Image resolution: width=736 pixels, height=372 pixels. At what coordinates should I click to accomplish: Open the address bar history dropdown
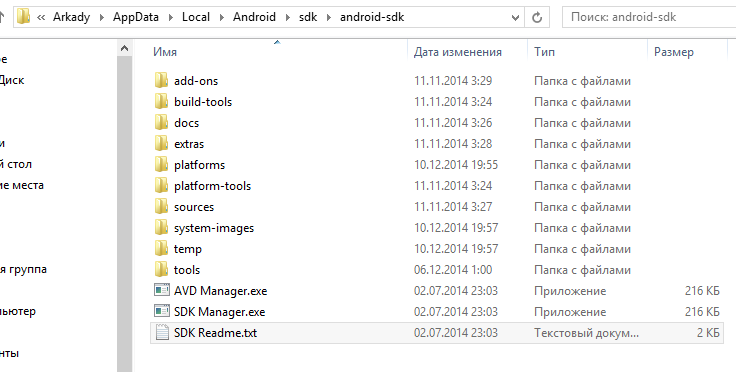point(515,18)
